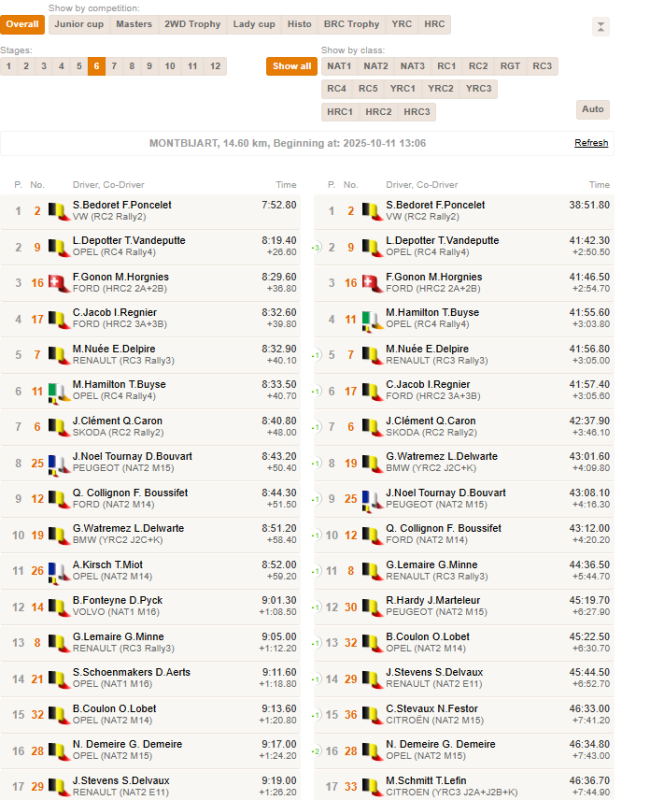
Task: Click flag beside G.Watremez in right table
Action: (x=372, y=463)
